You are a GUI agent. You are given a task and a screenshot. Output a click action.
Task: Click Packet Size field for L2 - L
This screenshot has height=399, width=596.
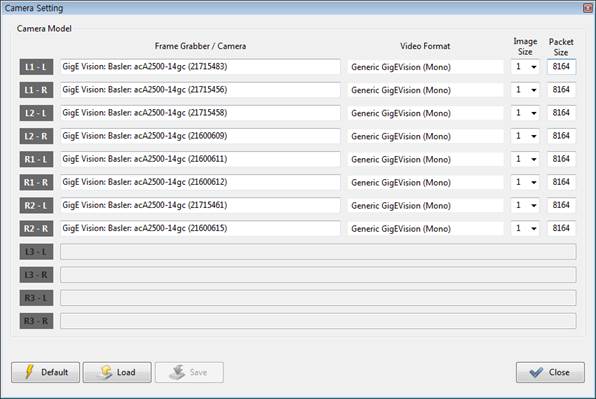(561, 113)
